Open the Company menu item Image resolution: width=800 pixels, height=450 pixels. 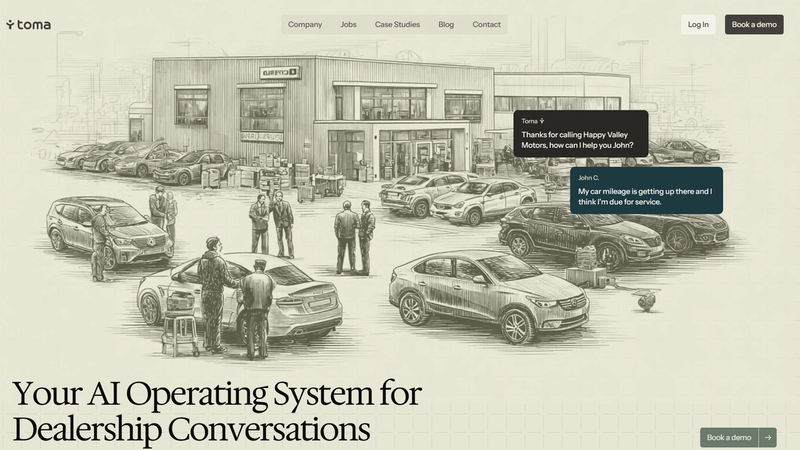305,24
